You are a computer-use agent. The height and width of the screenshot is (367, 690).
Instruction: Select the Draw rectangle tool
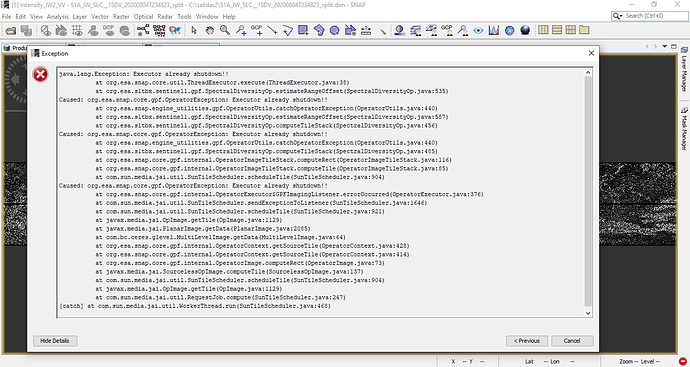coord(303,30)
